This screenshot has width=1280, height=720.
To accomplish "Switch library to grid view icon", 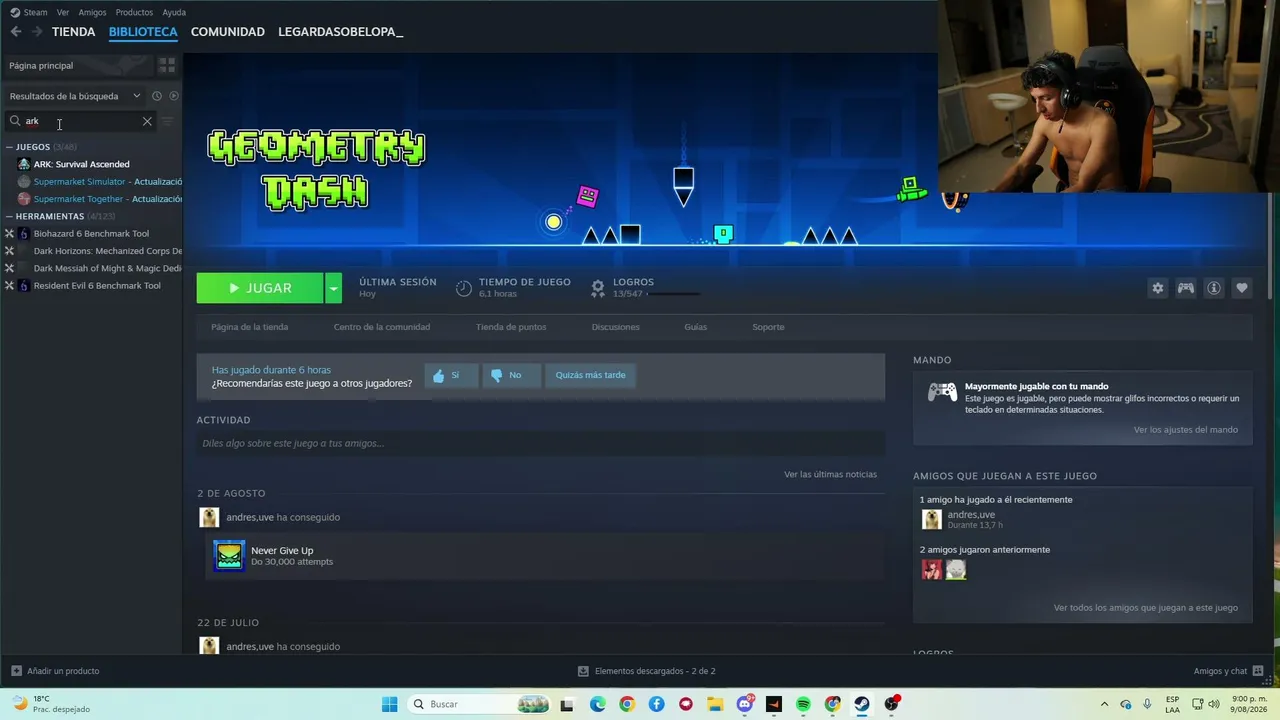I will click(x=167, y=65).
